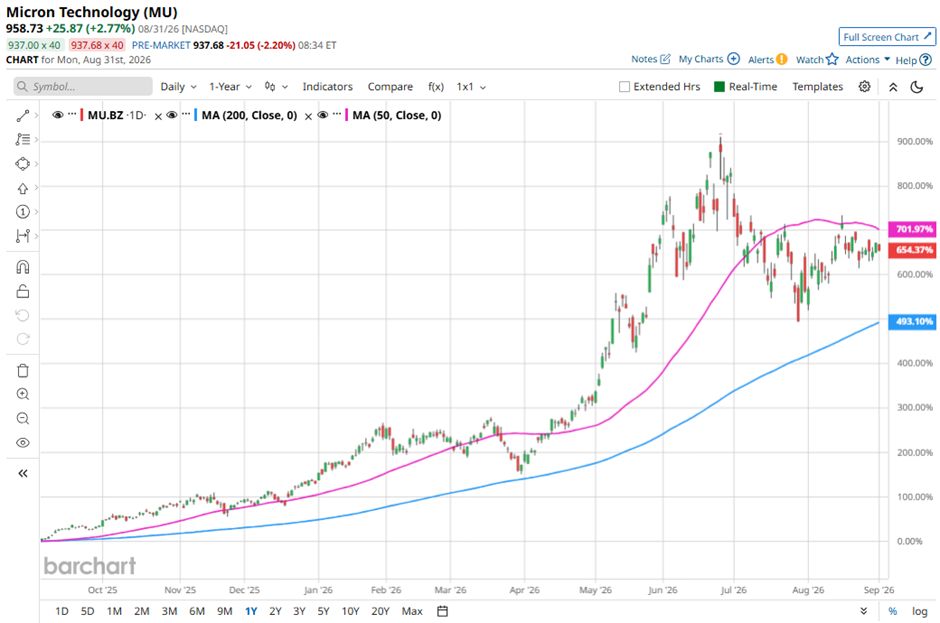Open chart settings gear icon
The width and height of the screenshot is (940, 623).
coord(864,86)
